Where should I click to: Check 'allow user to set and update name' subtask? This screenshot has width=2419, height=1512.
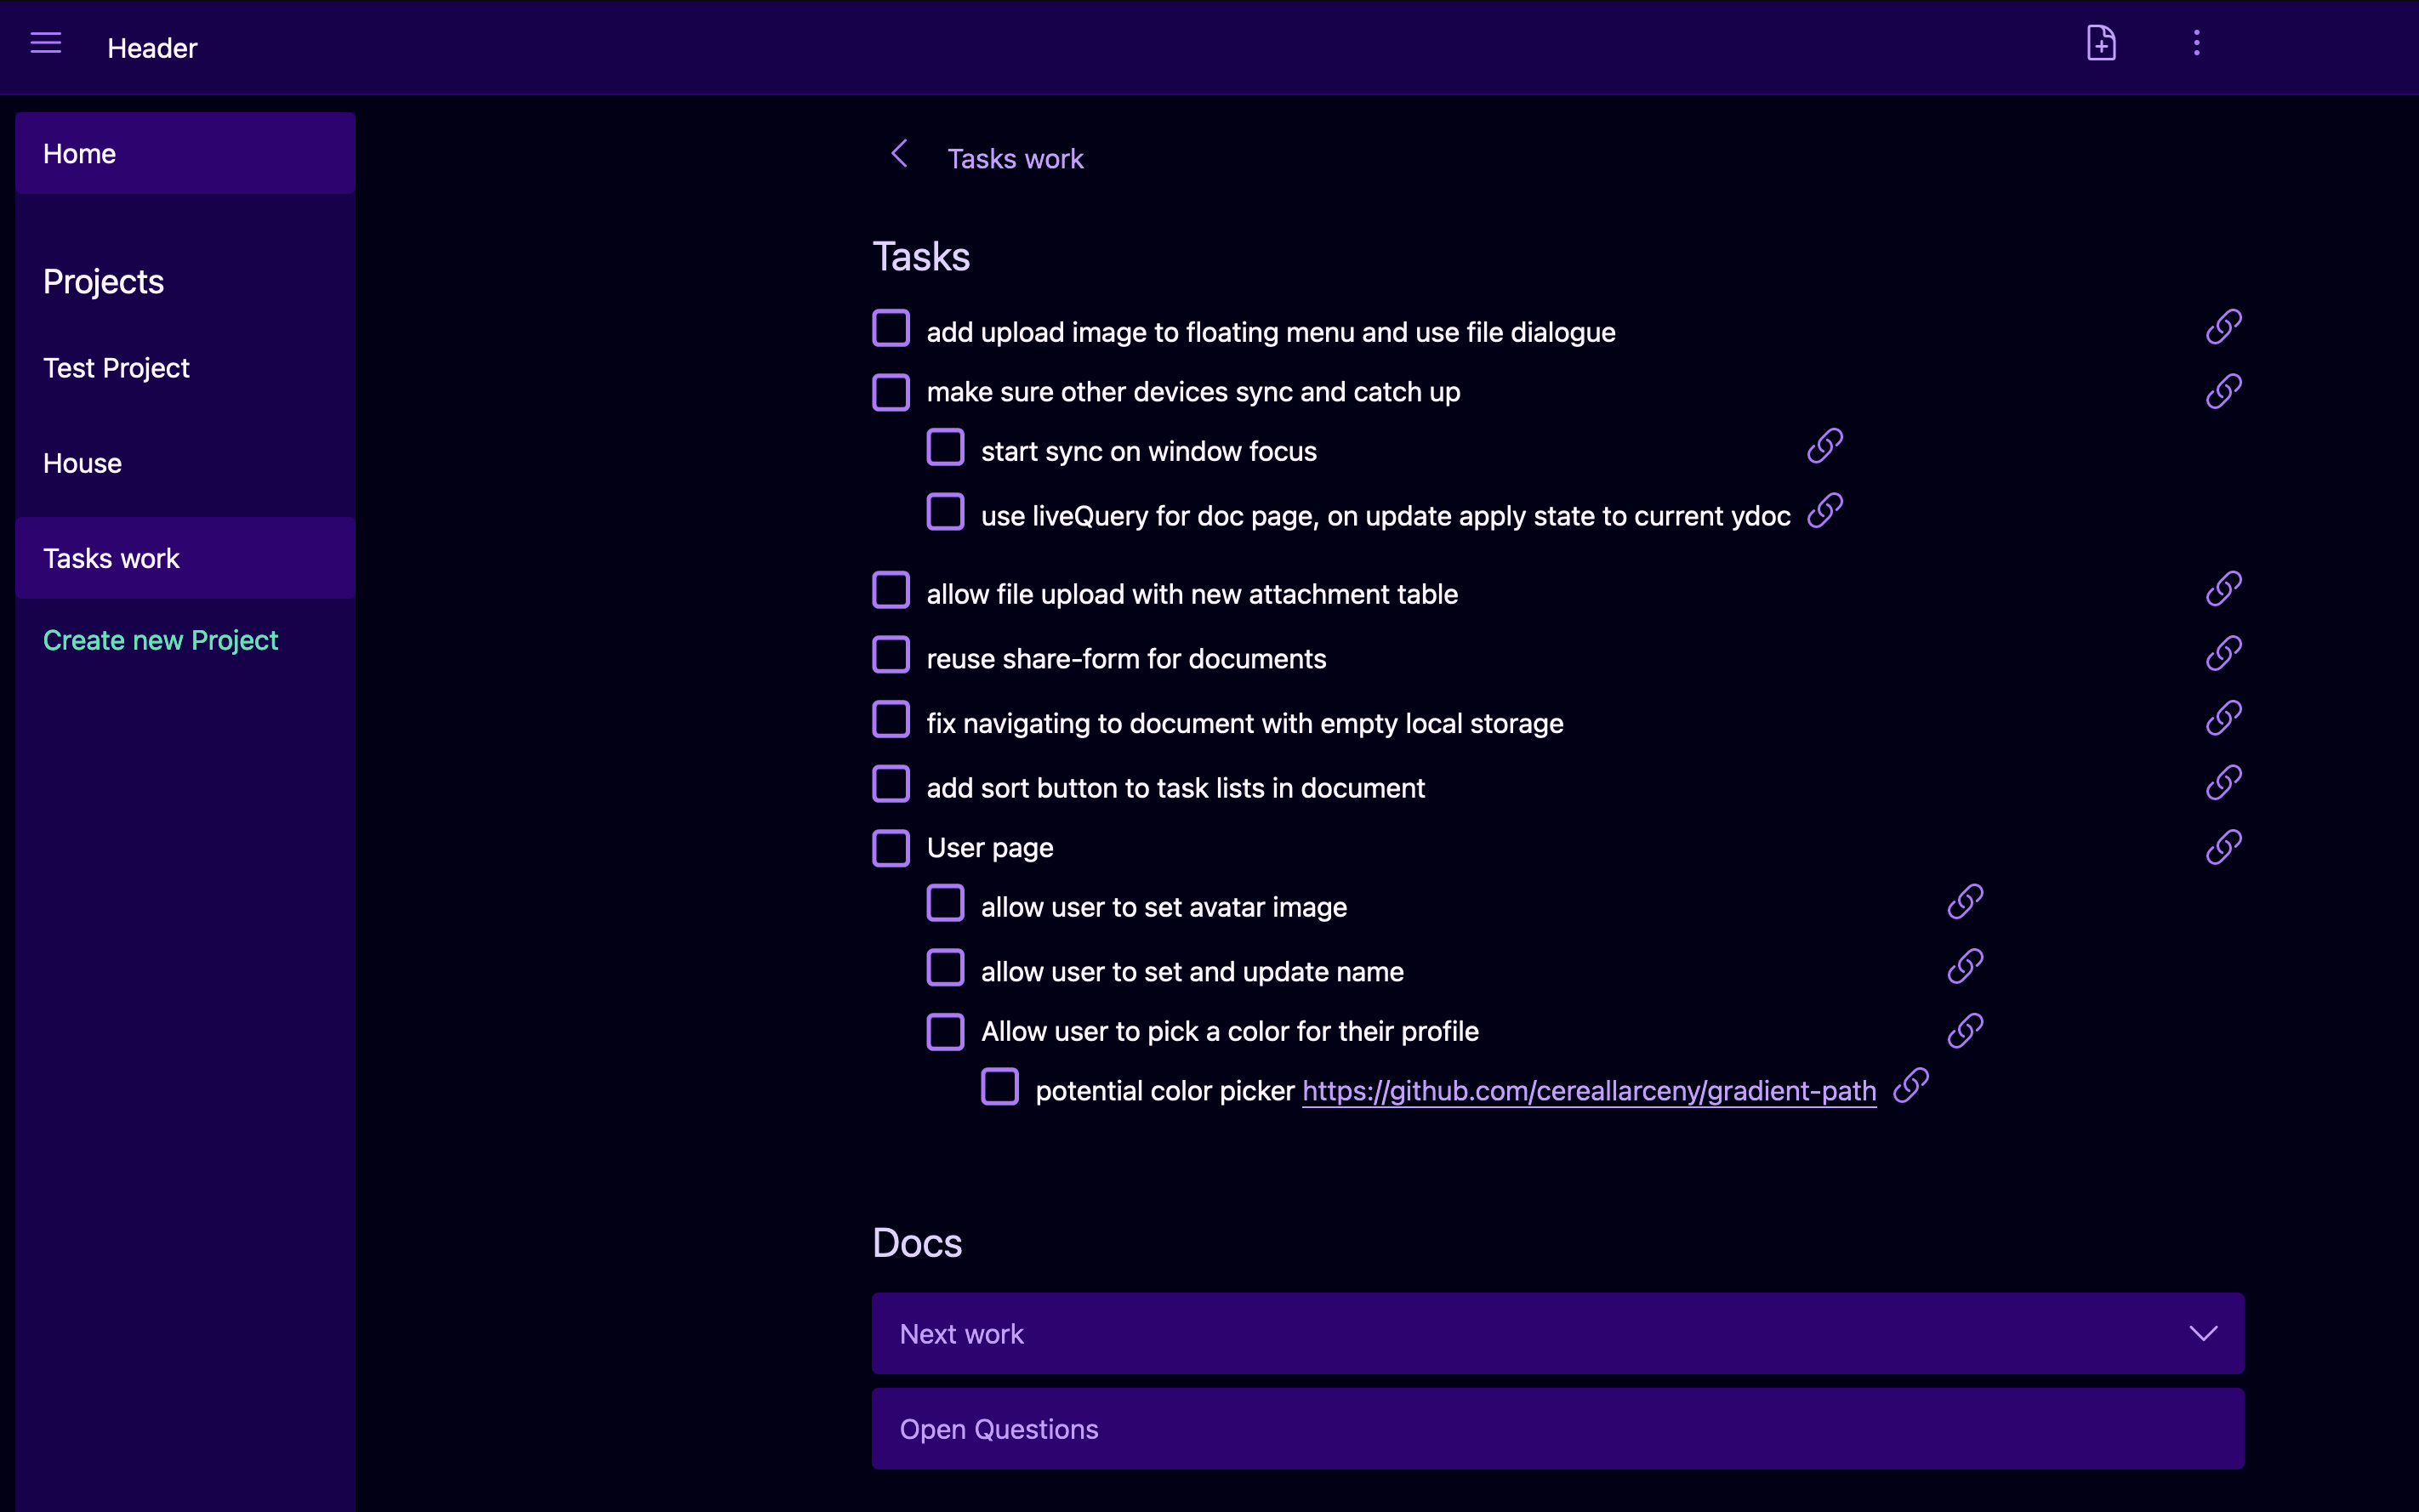(945, 968)
